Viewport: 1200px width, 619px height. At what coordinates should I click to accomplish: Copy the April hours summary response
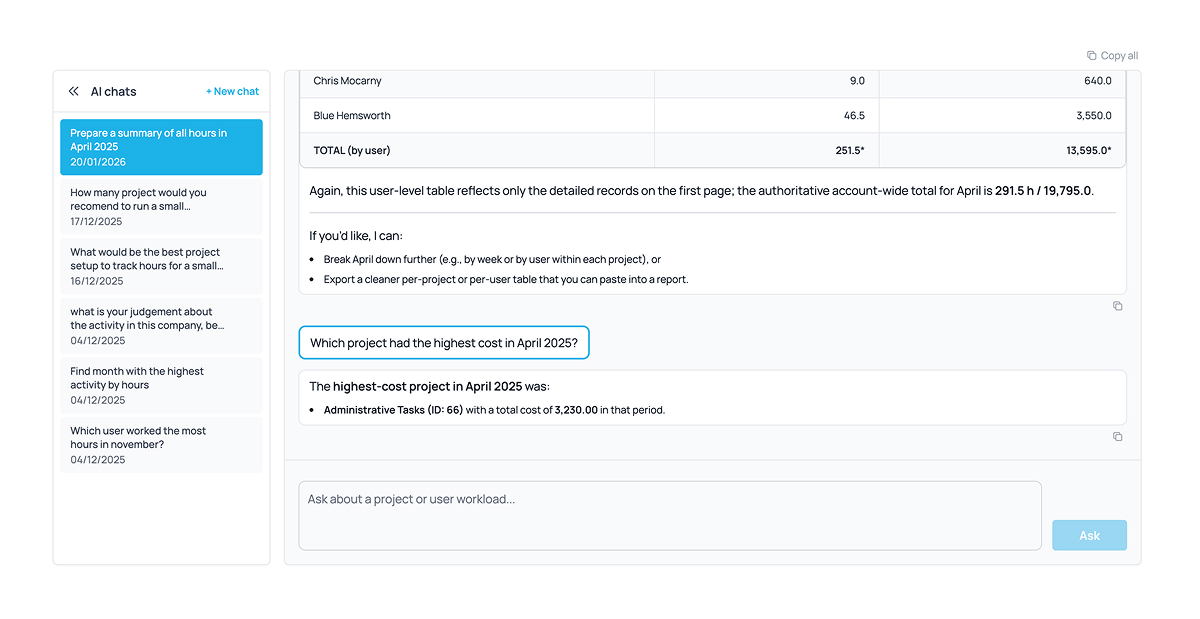(1117, 306)
